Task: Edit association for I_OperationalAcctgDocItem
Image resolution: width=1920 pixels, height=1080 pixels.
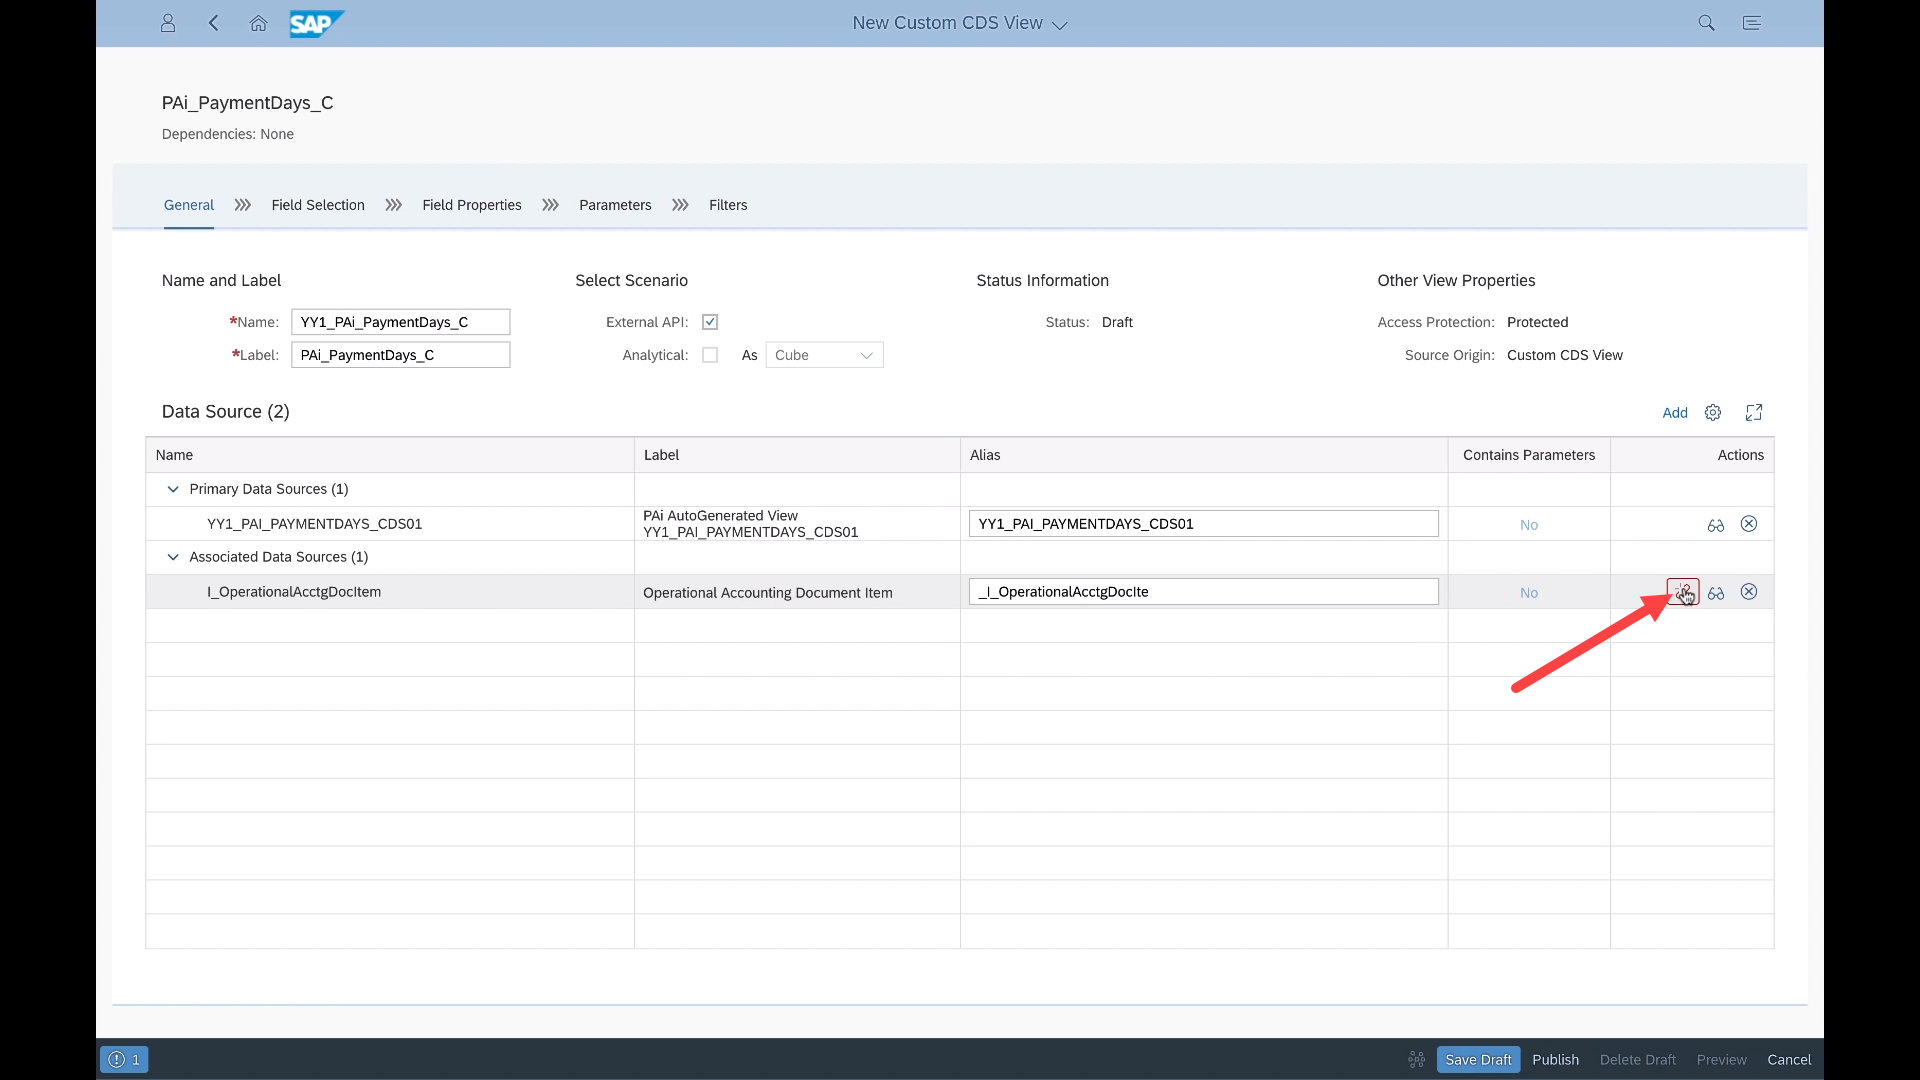Action: tap(1682, 592)
